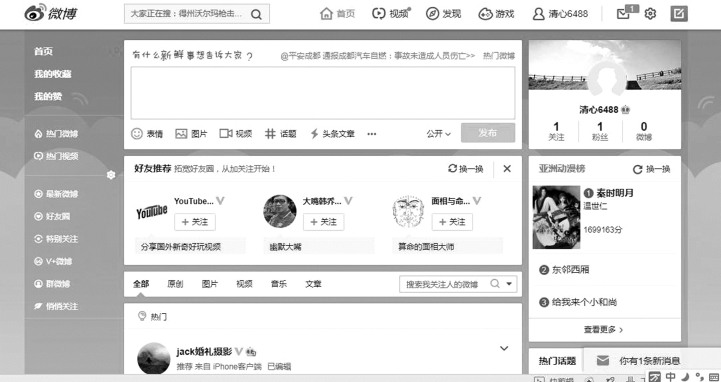The image size is (721, 382).
Task: Open 热门视频 in the left sidebar
Action: (56, 156)
